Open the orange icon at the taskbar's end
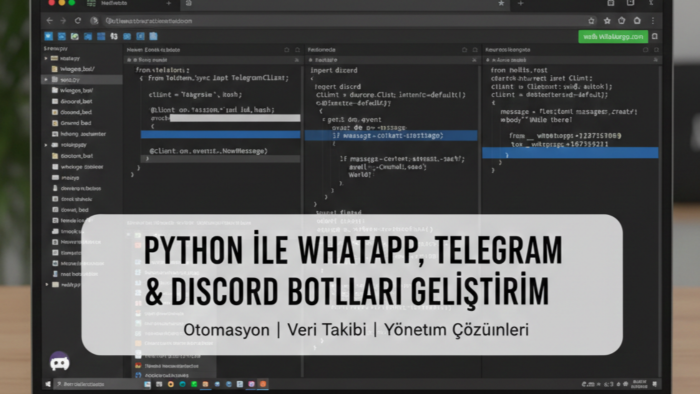700x394 pixels. 263,384
